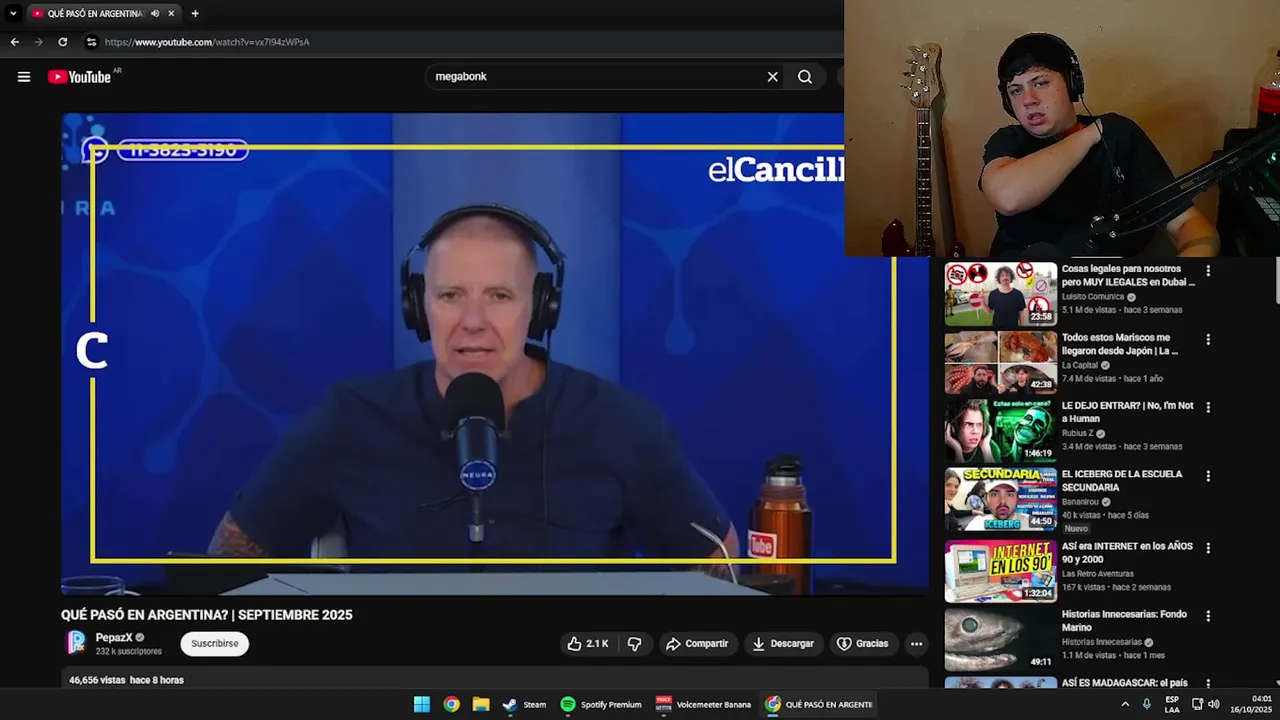Dislike the video with thumbs-down
The height and width of the screenshot is (720, 1280).
click(634, 644)
